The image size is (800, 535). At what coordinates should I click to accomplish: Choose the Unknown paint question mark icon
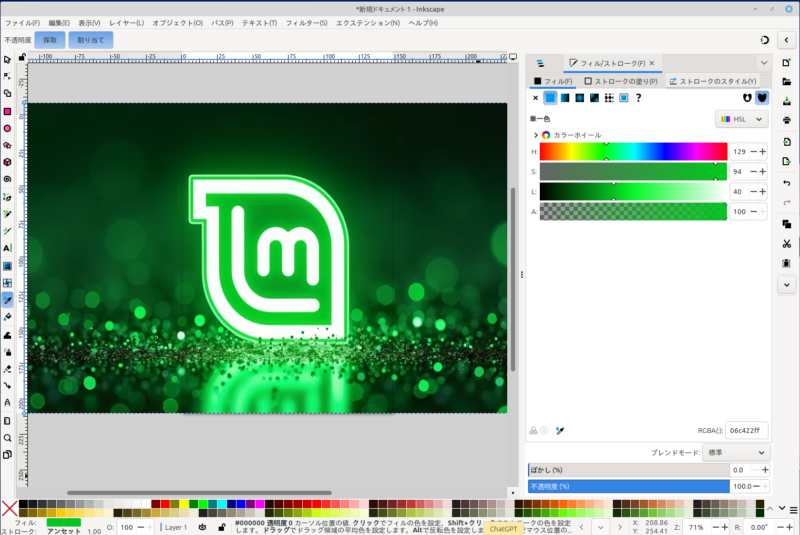click(x=639, y=98)
